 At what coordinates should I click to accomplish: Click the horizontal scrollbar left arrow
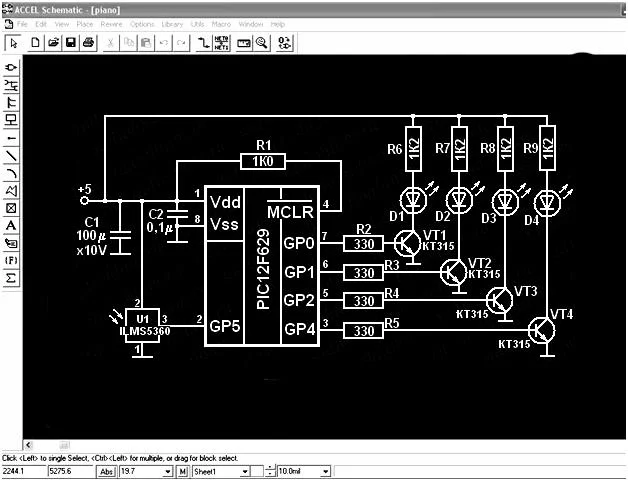pyautogui.click(x=28, y=445)
